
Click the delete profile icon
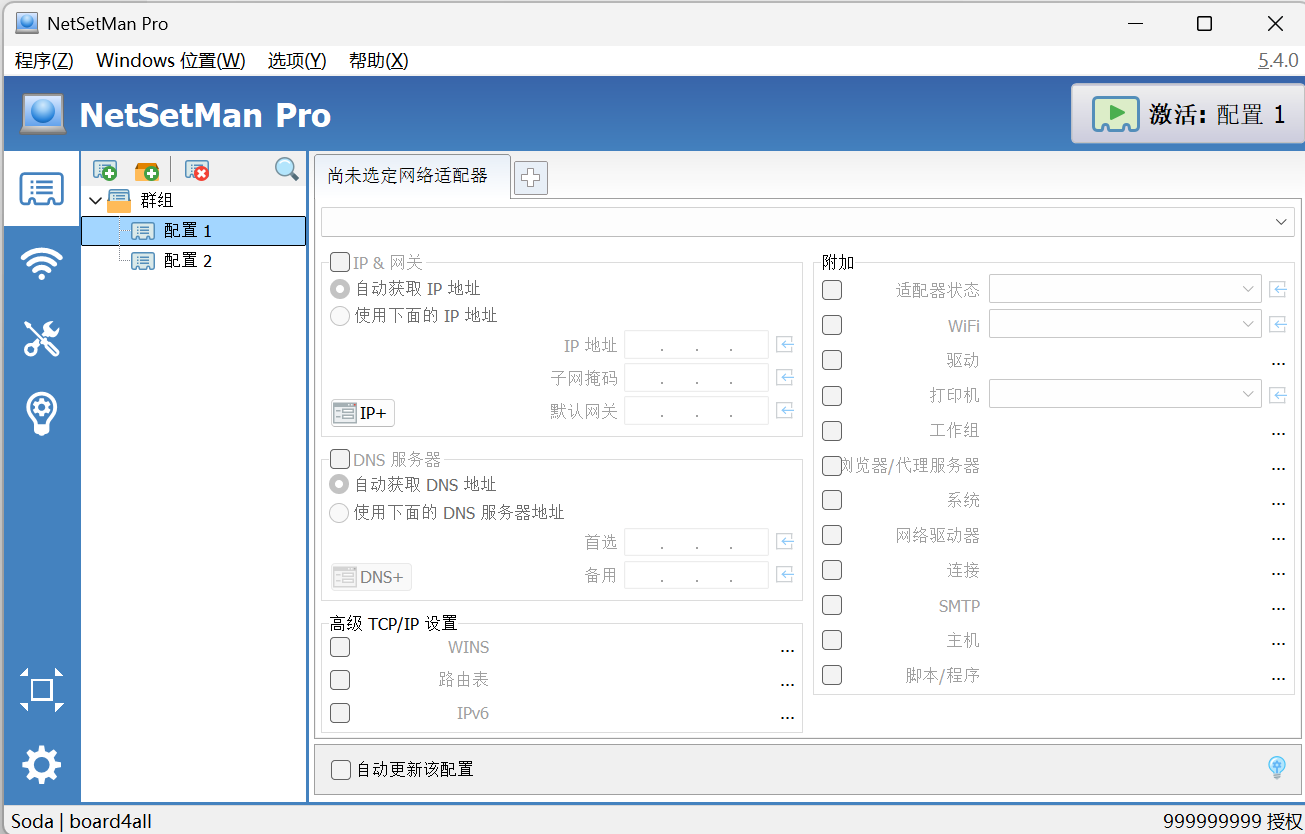pos(197,170)
